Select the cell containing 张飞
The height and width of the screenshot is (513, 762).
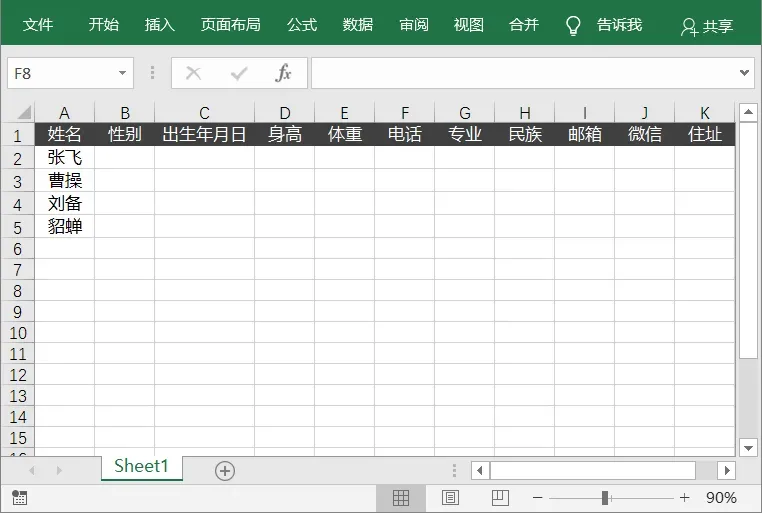pos(64,157)
